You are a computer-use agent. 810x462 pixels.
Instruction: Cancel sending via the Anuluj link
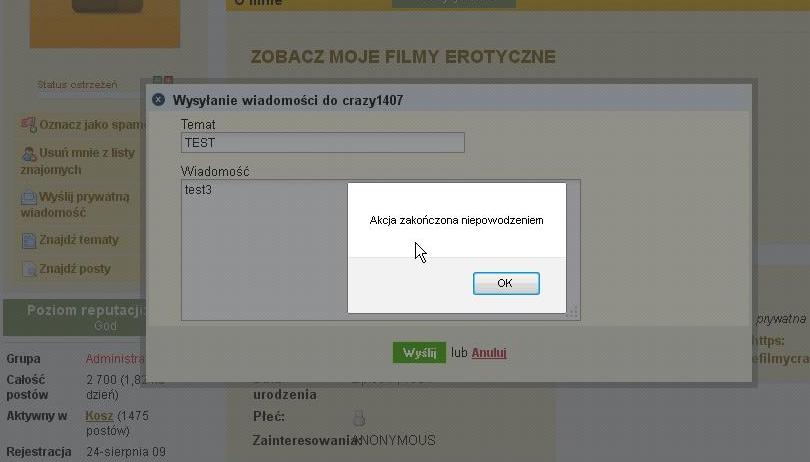point(489,352)
